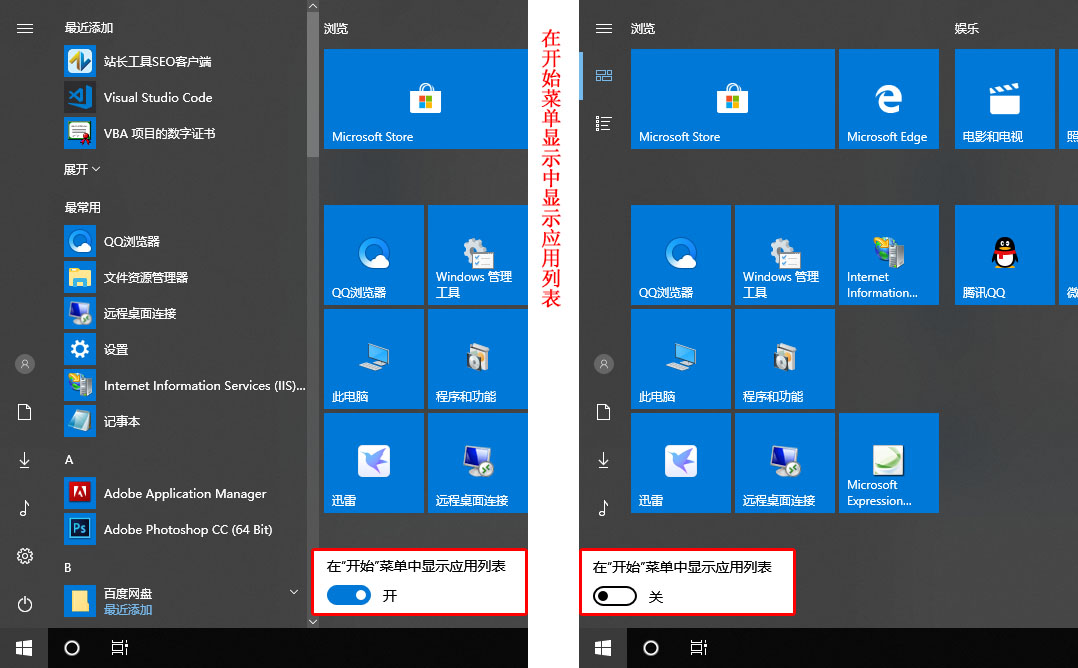This screenshot has height=668, width=1078.
Task: Switch to all apps list view in right Start menu
Action: pyautogui.click(x=604, y=124)
